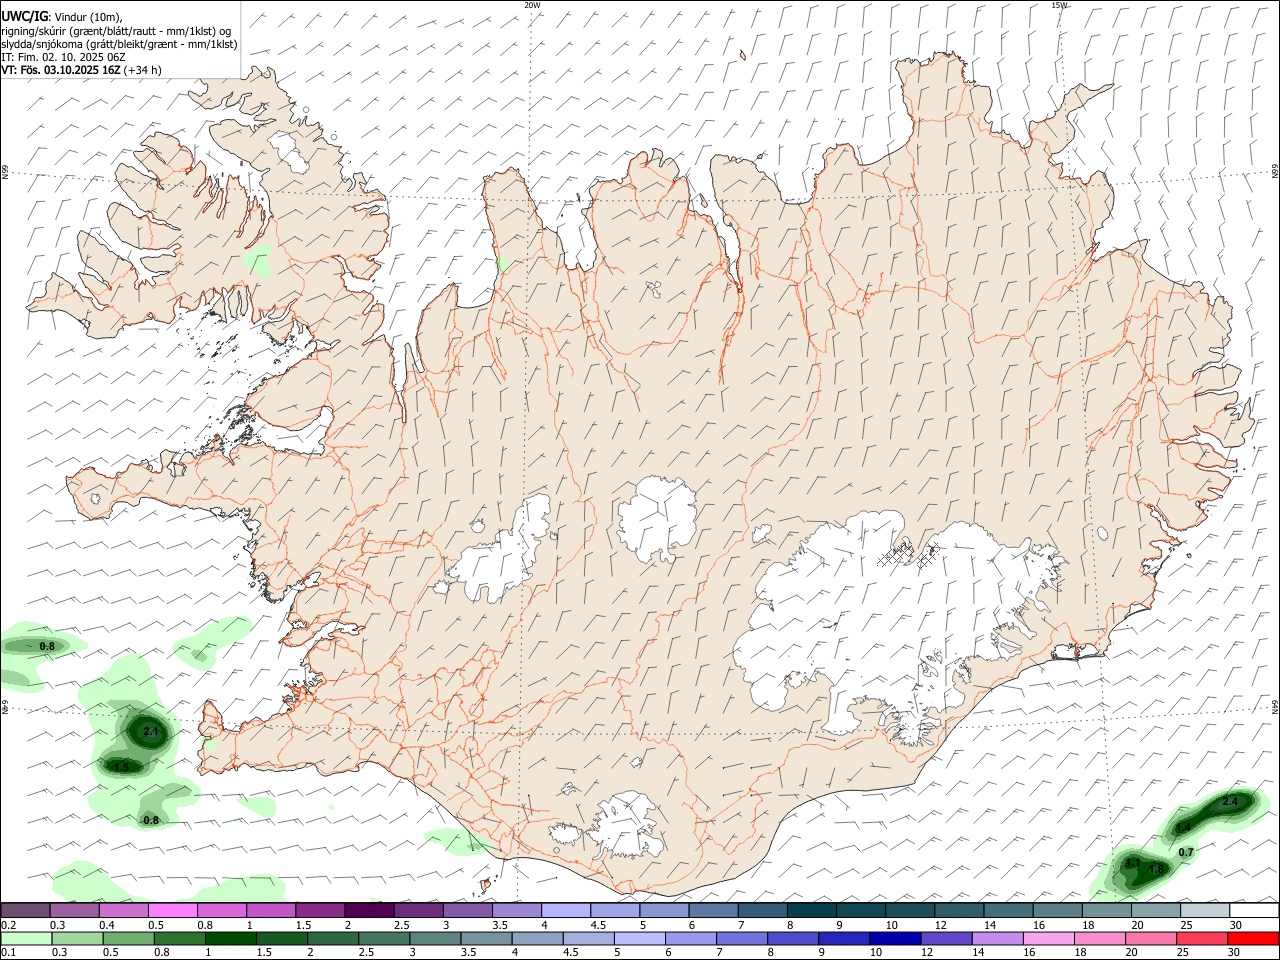The height and width of the screenshot is (960, 1280).
Task: Click the 0.8 value beneath the 1.5 cell
Action: pyautogui.click(x=151, y=821)
